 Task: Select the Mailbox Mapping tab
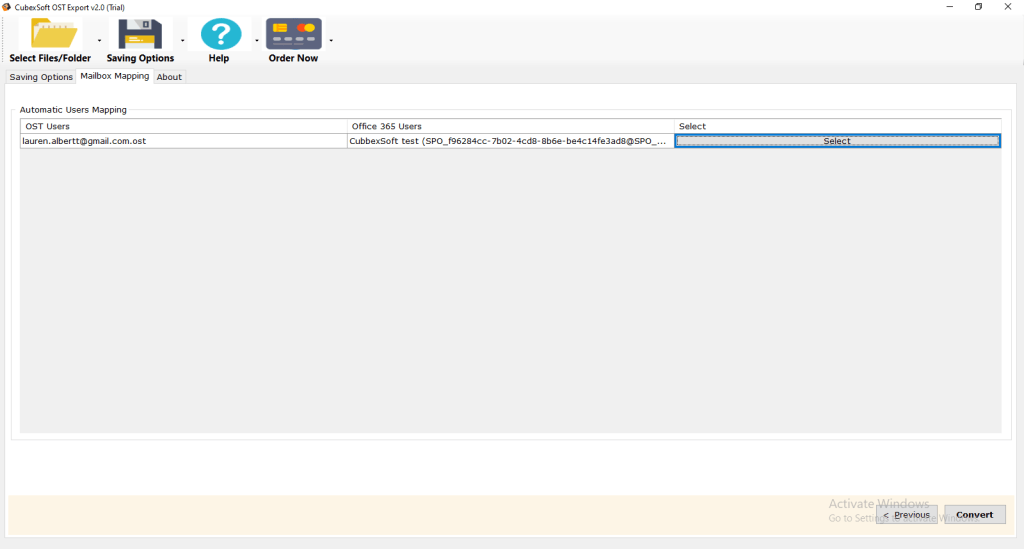[x=115, y=76]
